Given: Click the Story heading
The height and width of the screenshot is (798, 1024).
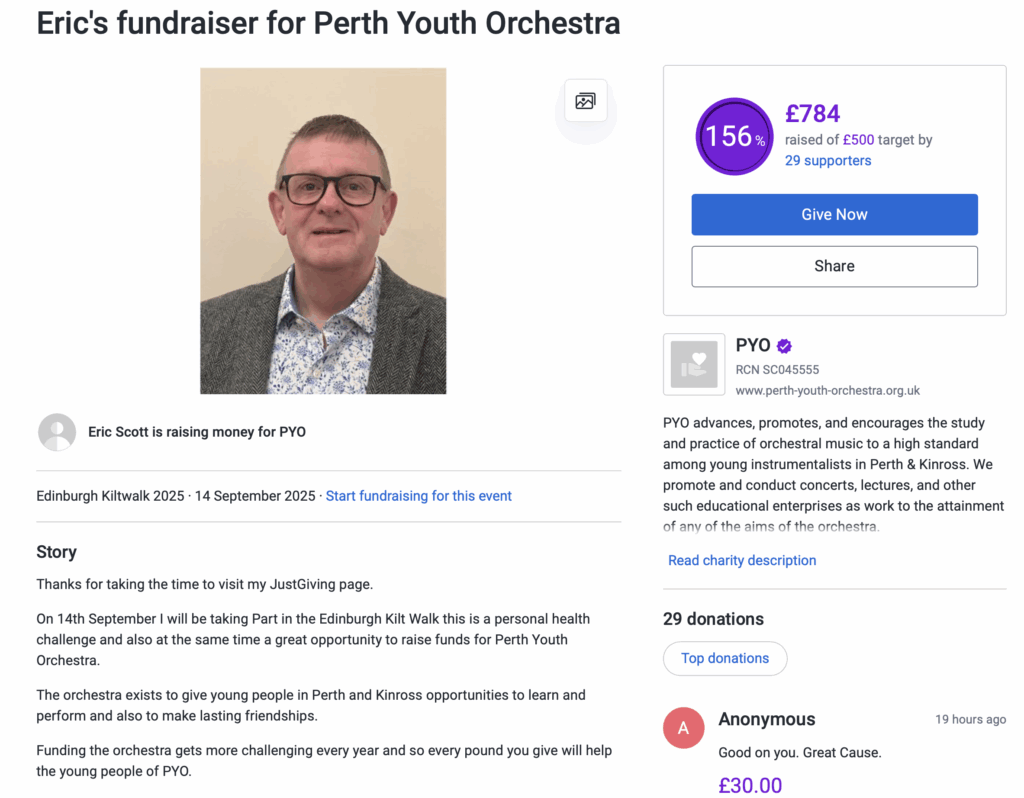Looking at the screenshot, I should click(x=56, y=552).
